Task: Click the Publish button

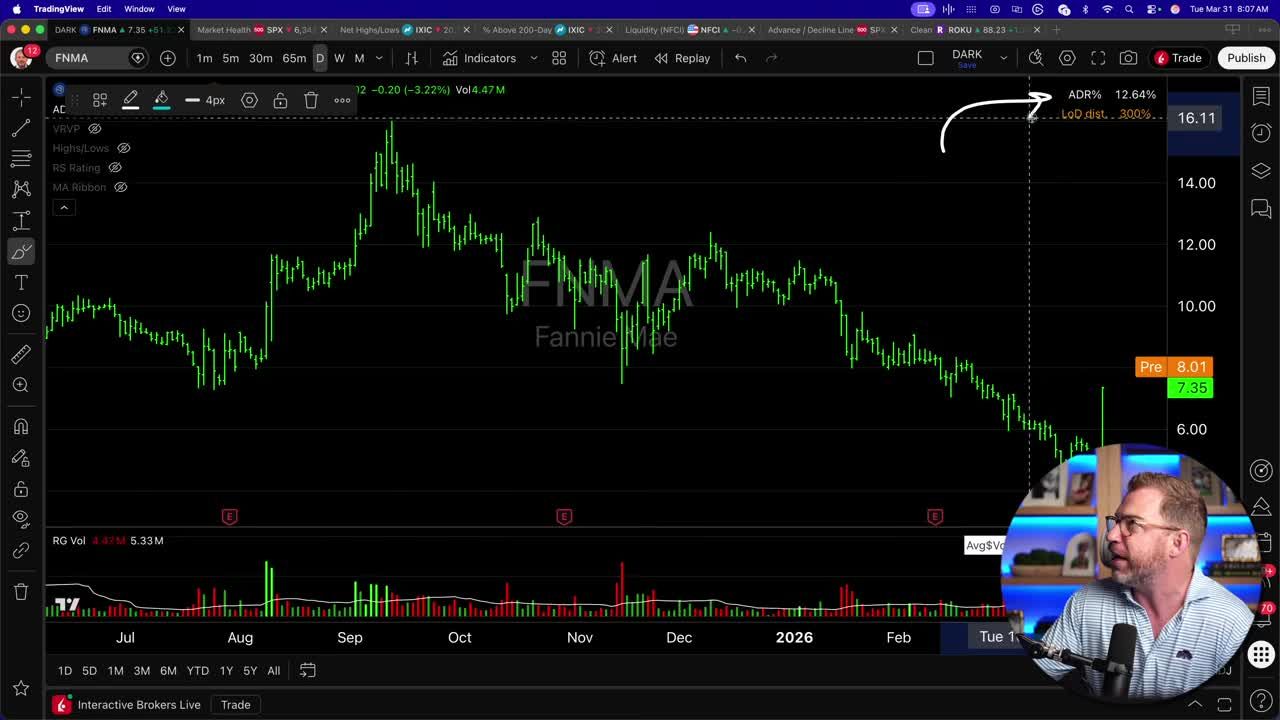Action: pyautogui.click(x=1246, y=57)
